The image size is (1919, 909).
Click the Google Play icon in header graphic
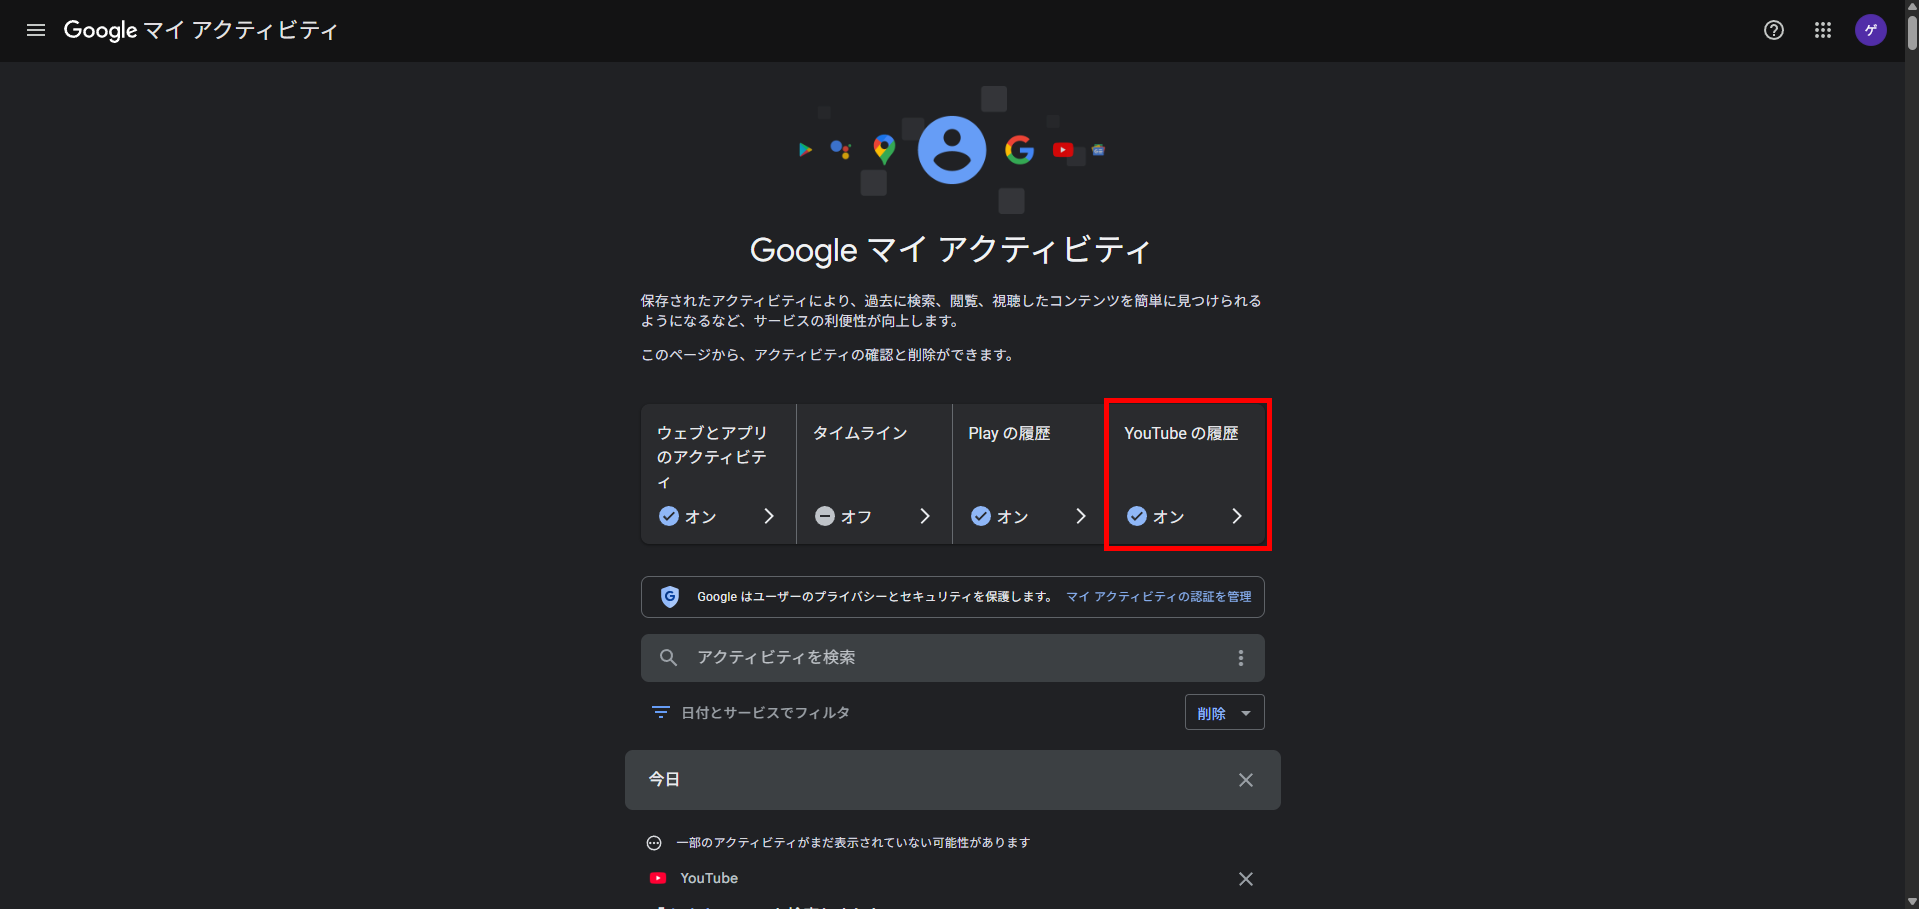click(805, 150)
